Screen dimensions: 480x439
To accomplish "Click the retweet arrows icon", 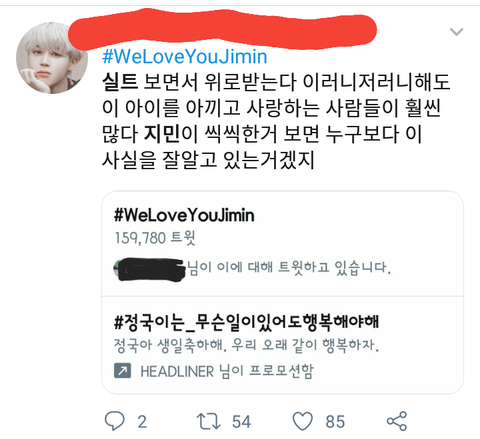I will [x=208, y=421].
